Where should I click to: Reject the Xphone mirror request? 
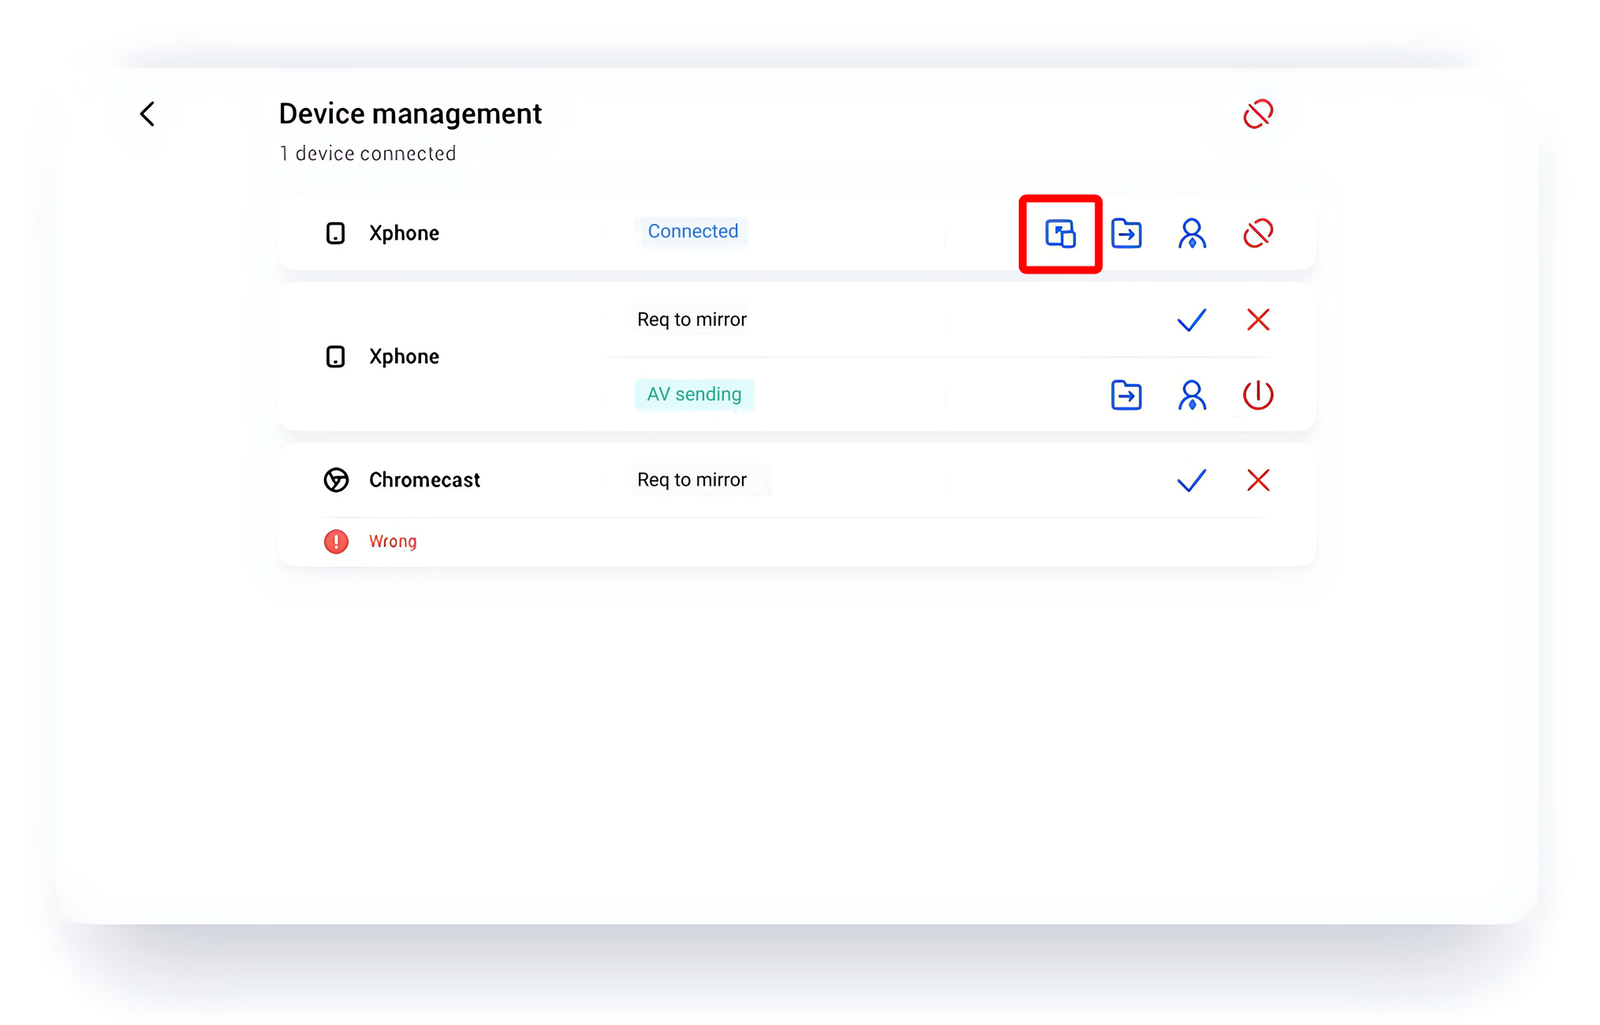[1257, 320]
